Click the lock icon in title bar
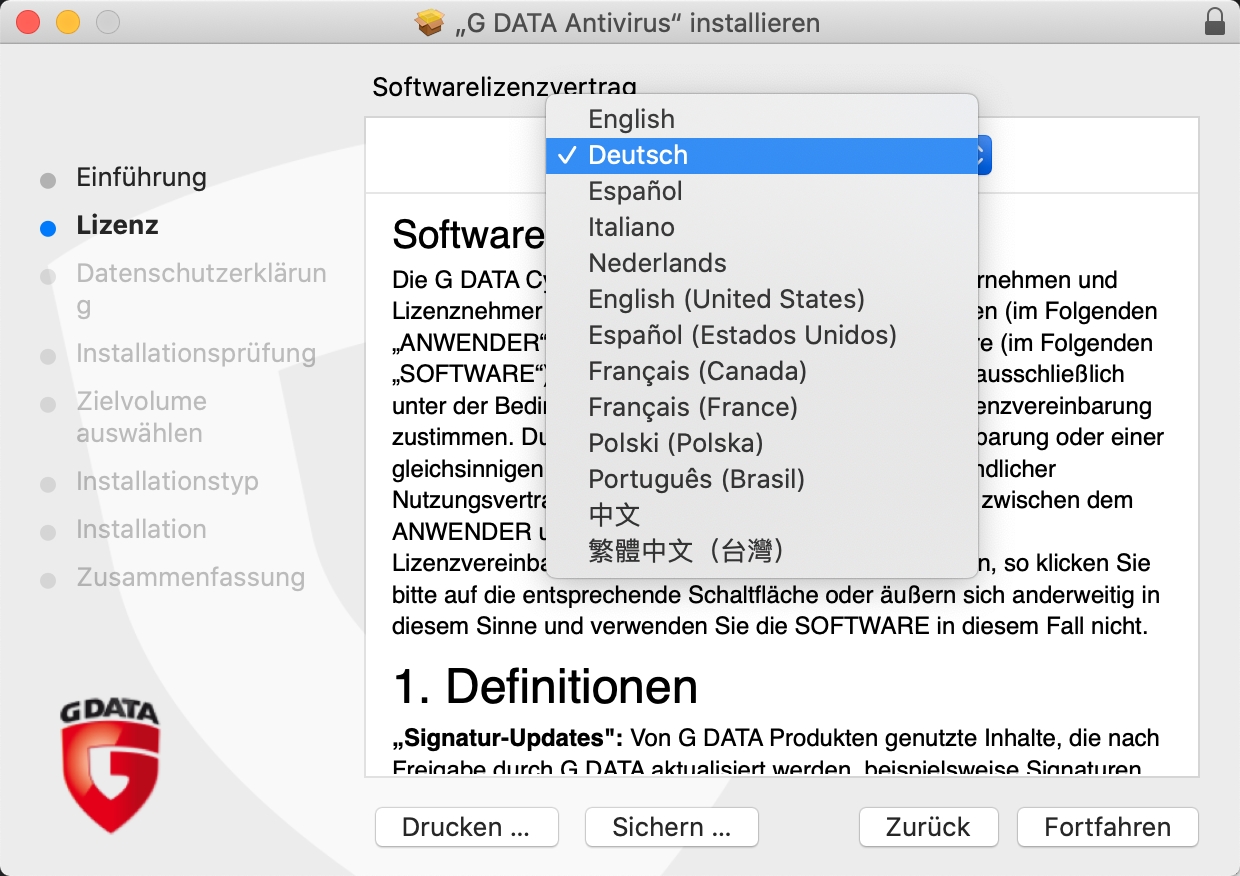The height and width of the screenshot is (876, 1240). click(x=1214, y=21)
